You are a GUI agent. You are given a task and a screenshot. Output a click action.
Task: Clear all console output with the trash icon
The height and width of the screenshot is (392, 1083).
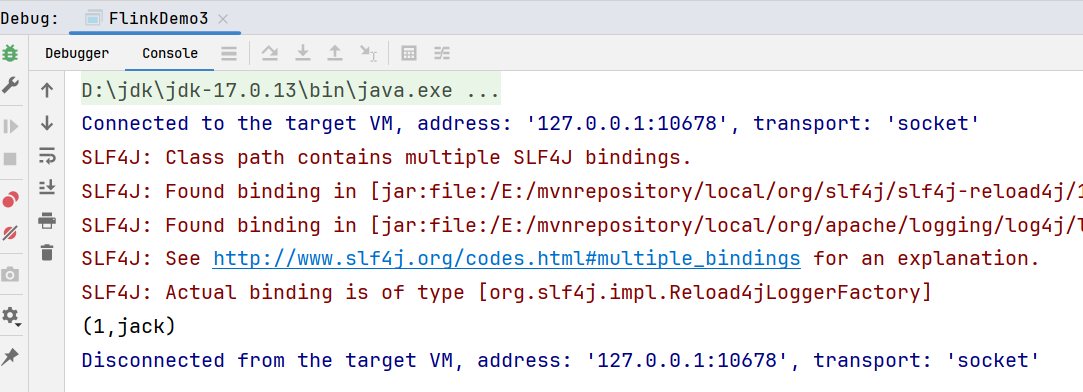tap(47, 253)
